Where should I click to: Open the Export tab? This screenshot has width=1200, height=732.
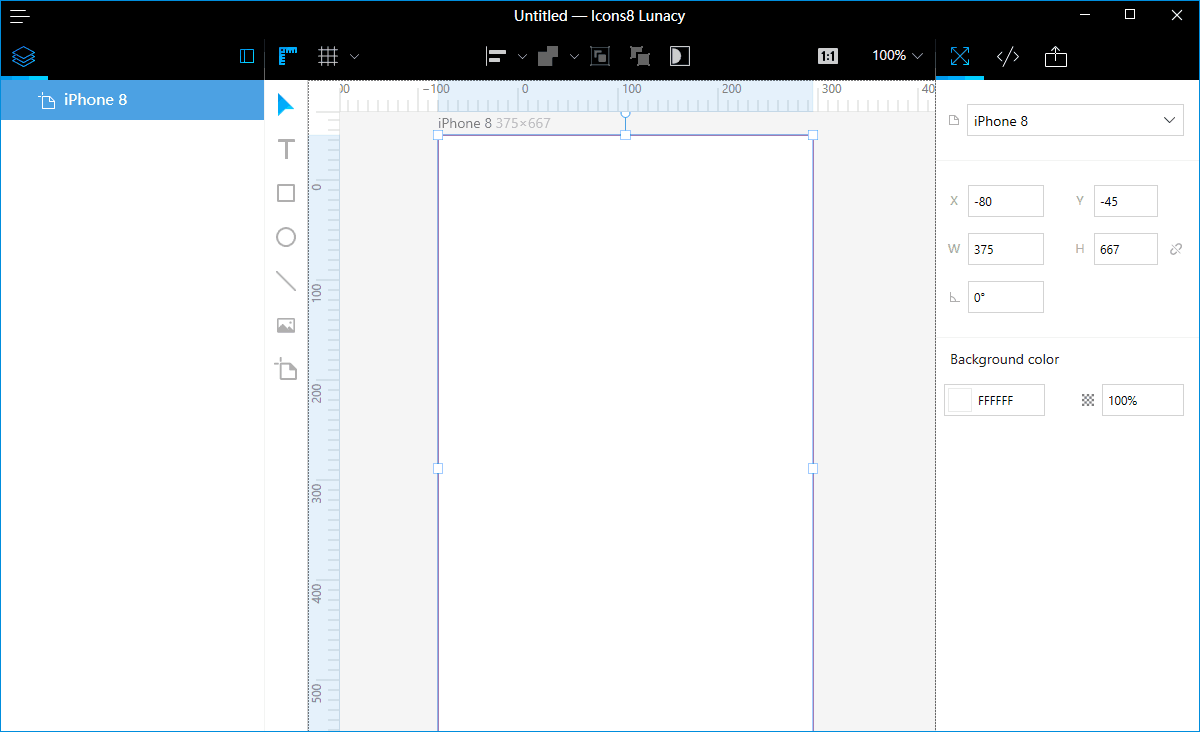tap(1056, 56)
